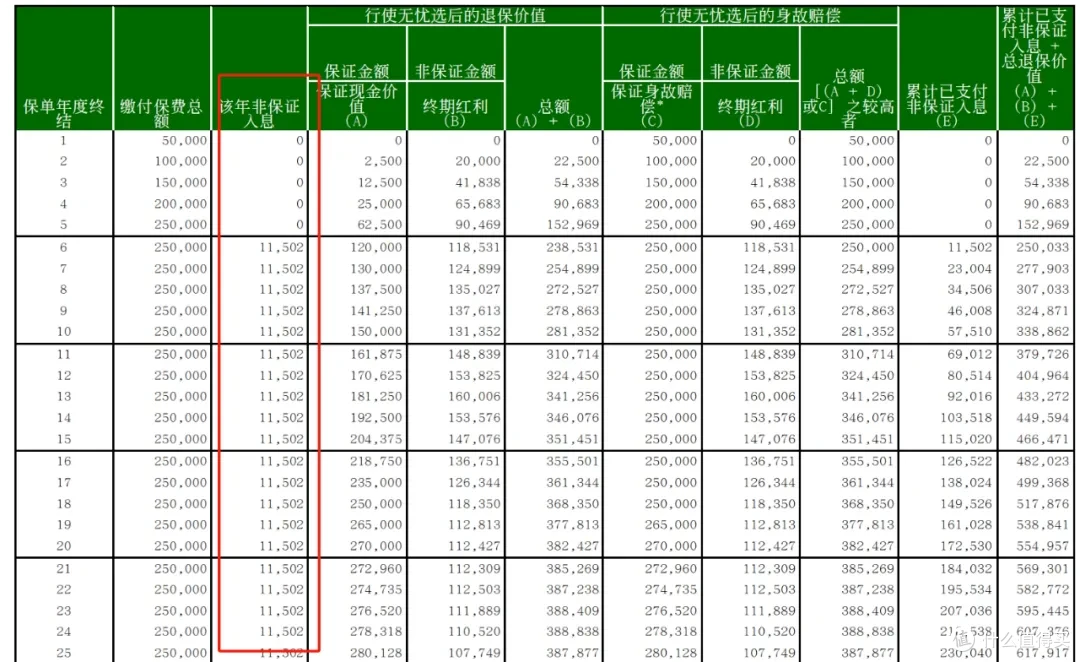Click cumulative income value 138,024
Screen dimensions: 1080x662
tap(966, 482)
